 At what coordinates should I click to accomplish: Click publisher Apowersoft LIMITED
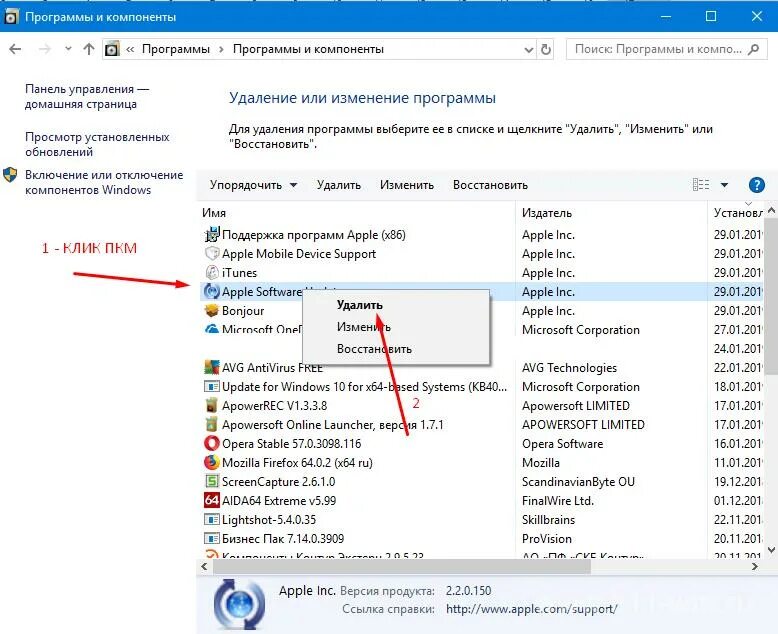[x=576, y=406]
